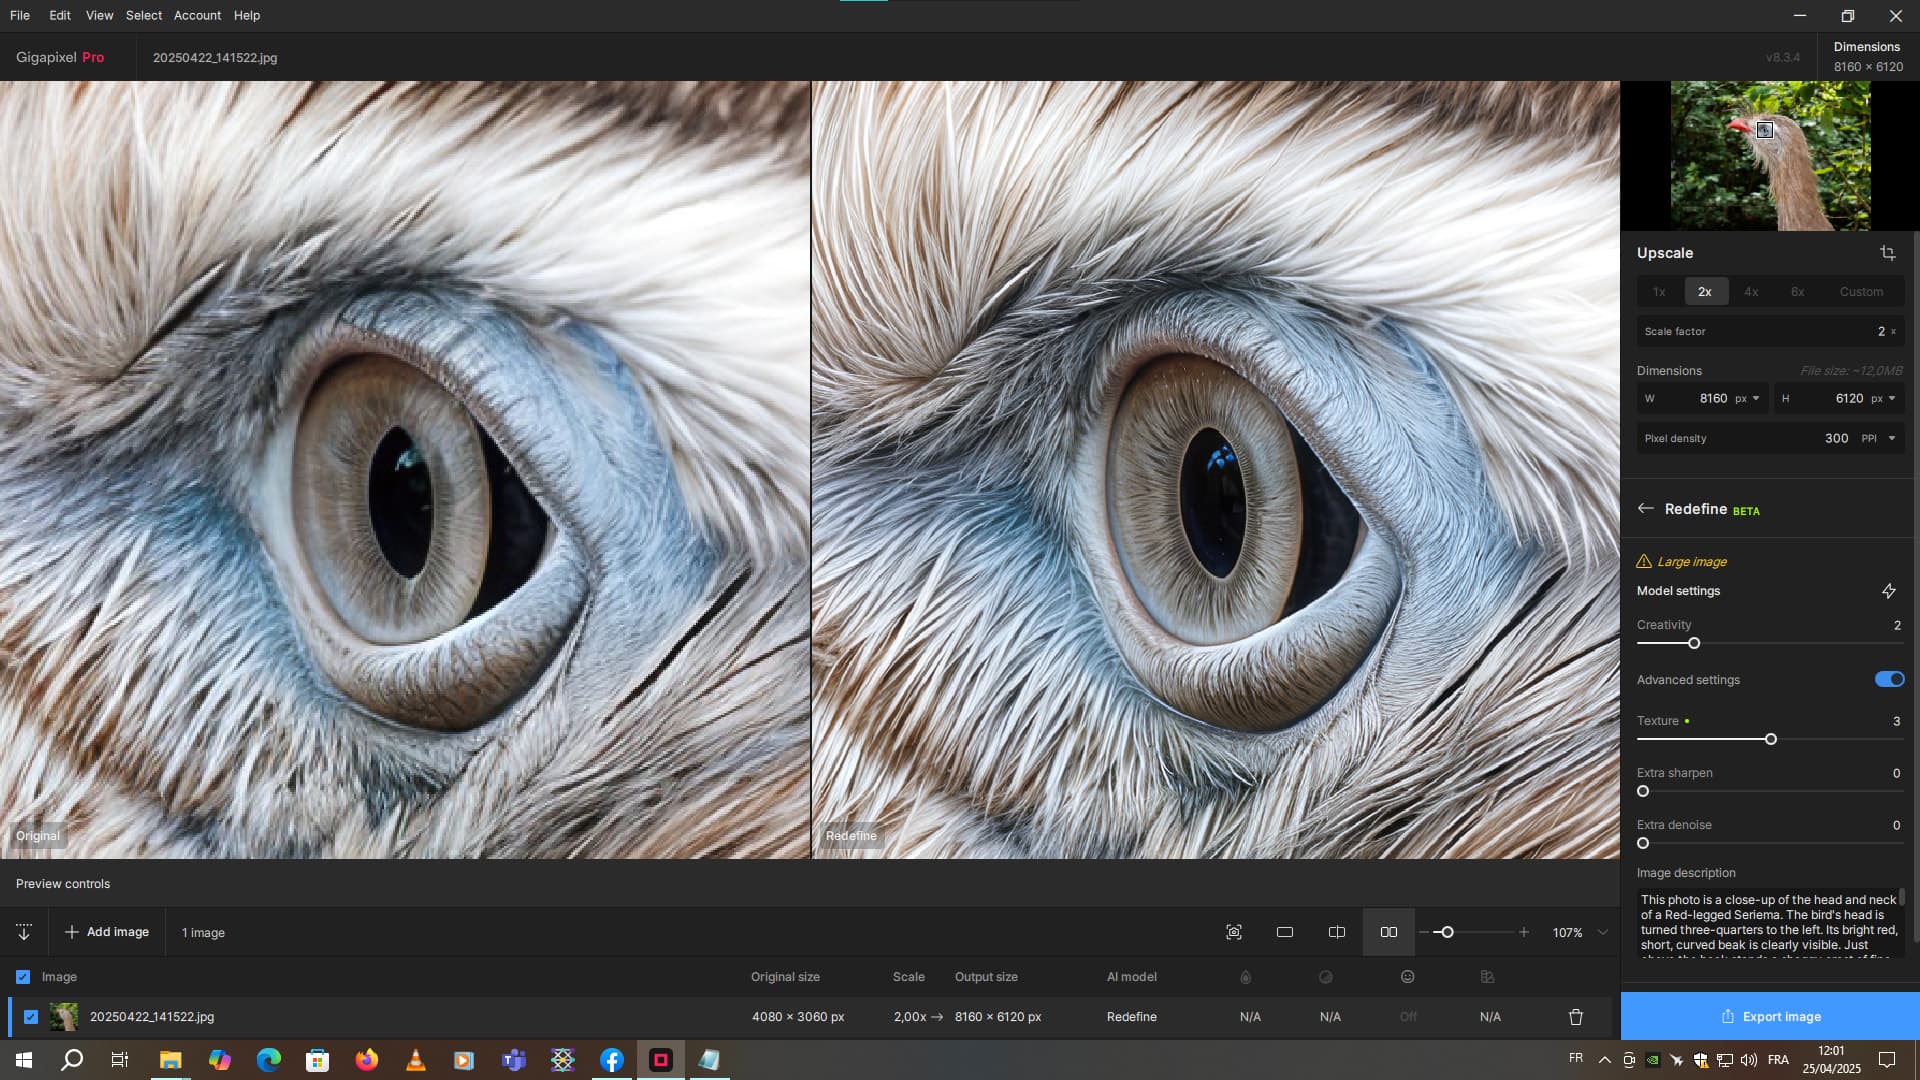
Task: Click the Add image button
Action: [107, 932]
